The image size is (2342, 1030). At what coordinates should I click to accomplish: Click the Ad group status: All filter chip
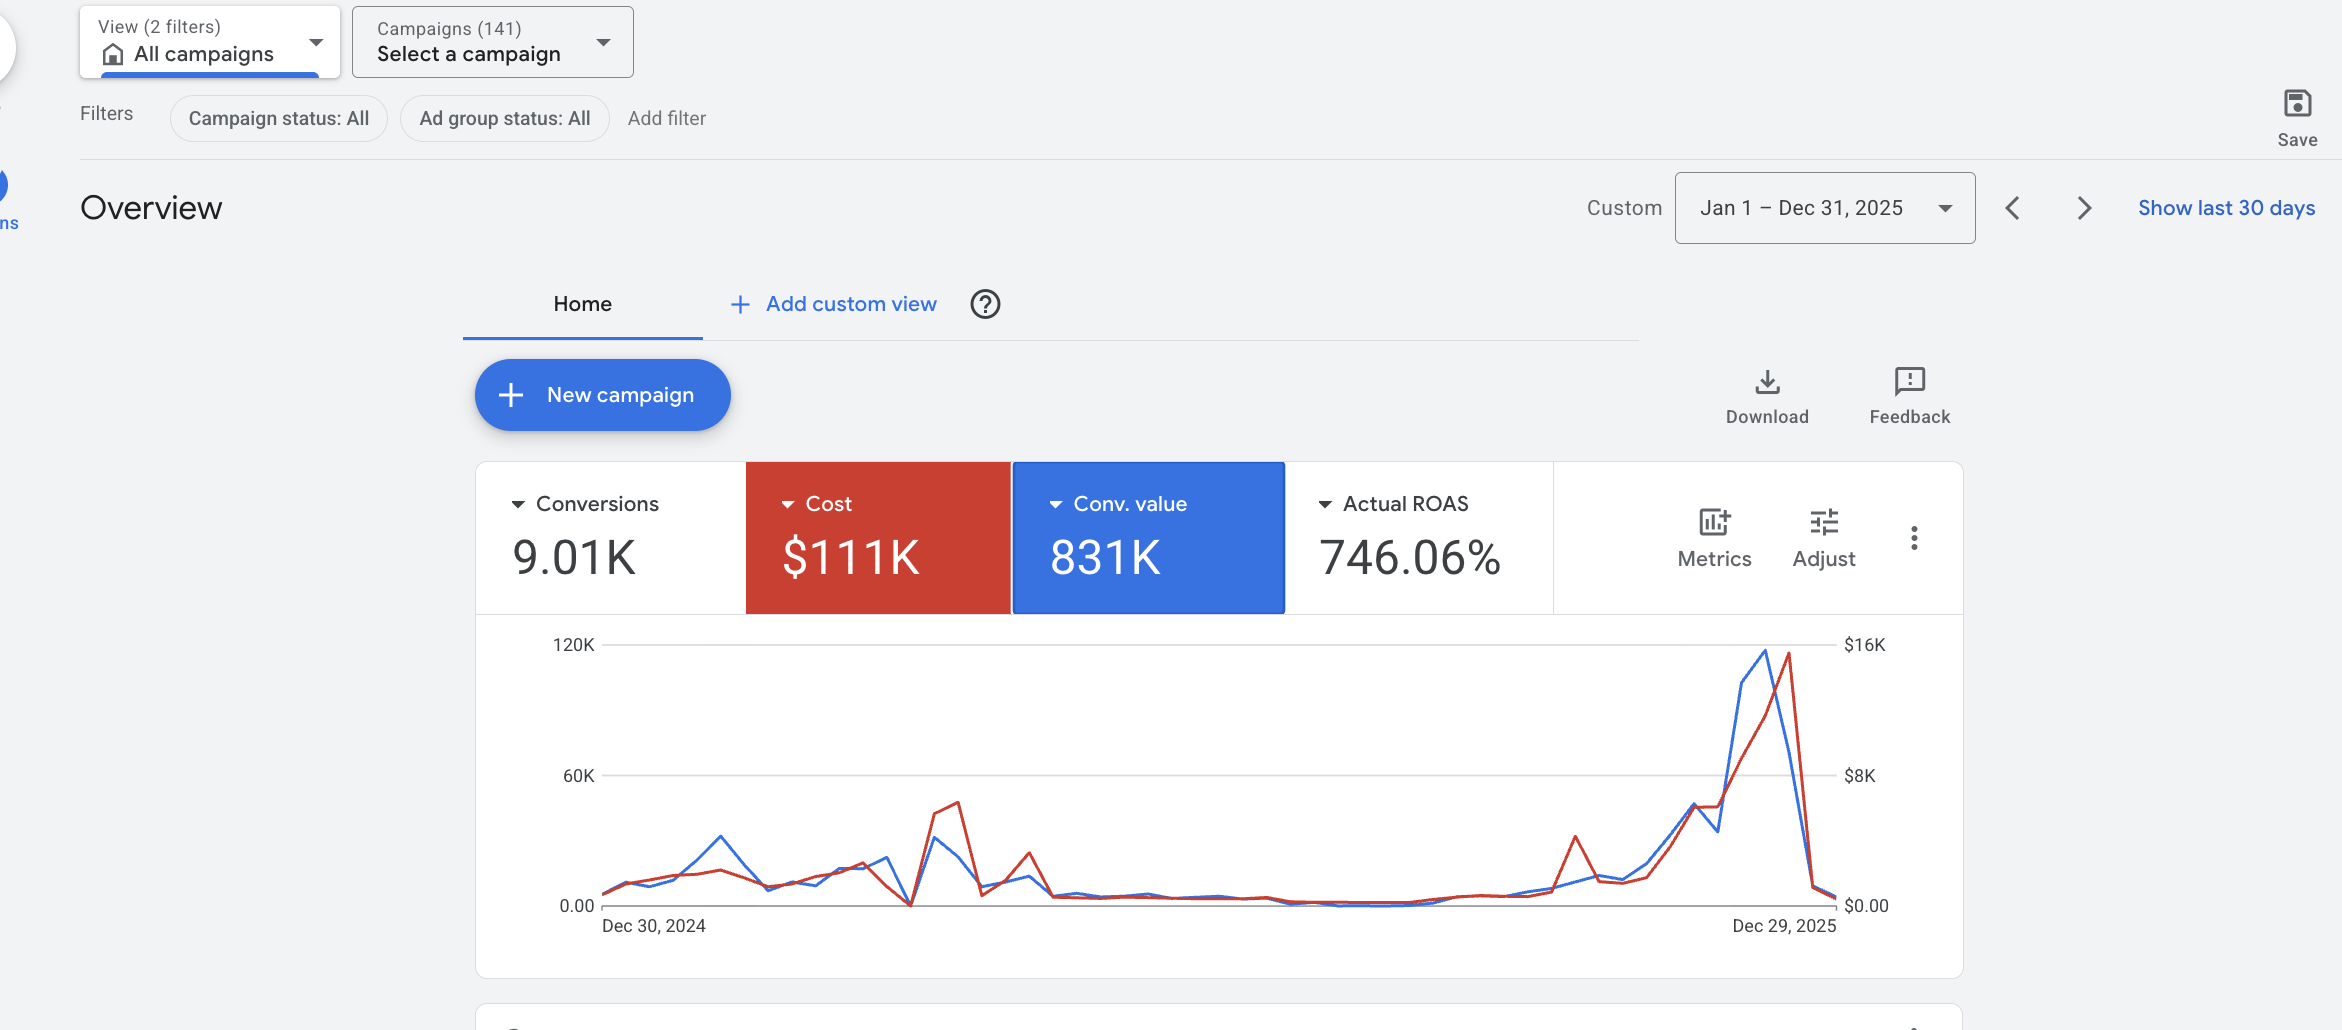click(505, 118)
